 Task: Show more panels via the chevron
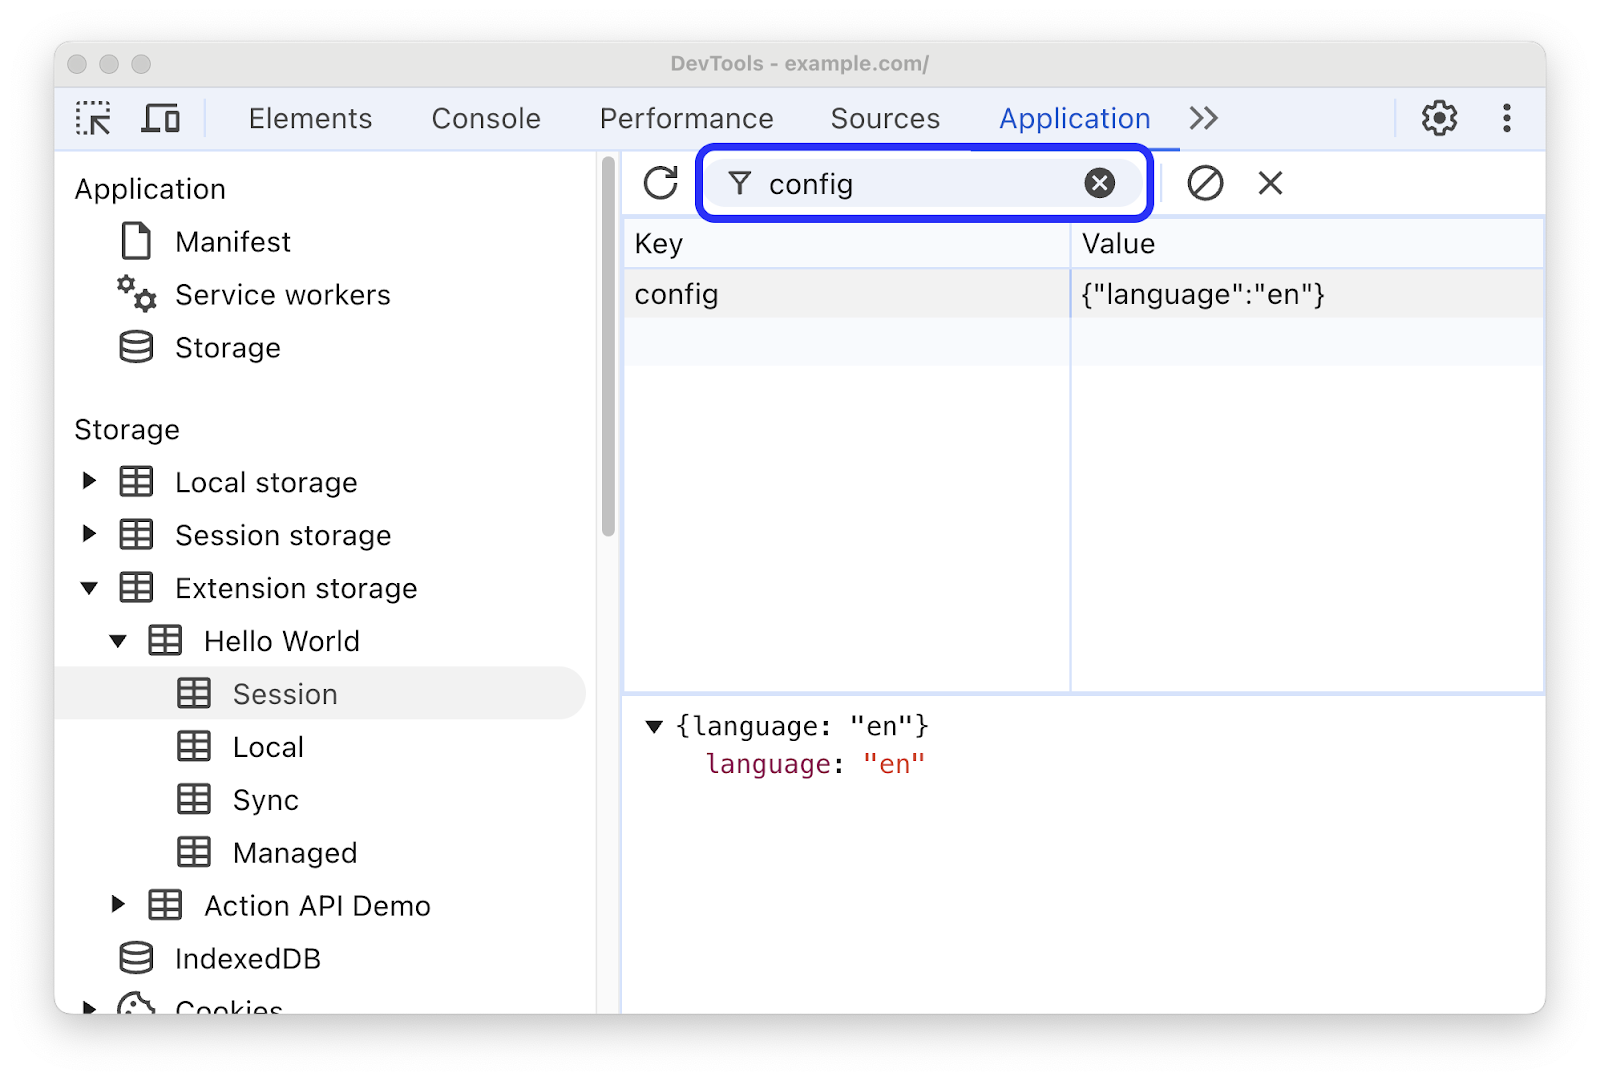point(1203,118)
